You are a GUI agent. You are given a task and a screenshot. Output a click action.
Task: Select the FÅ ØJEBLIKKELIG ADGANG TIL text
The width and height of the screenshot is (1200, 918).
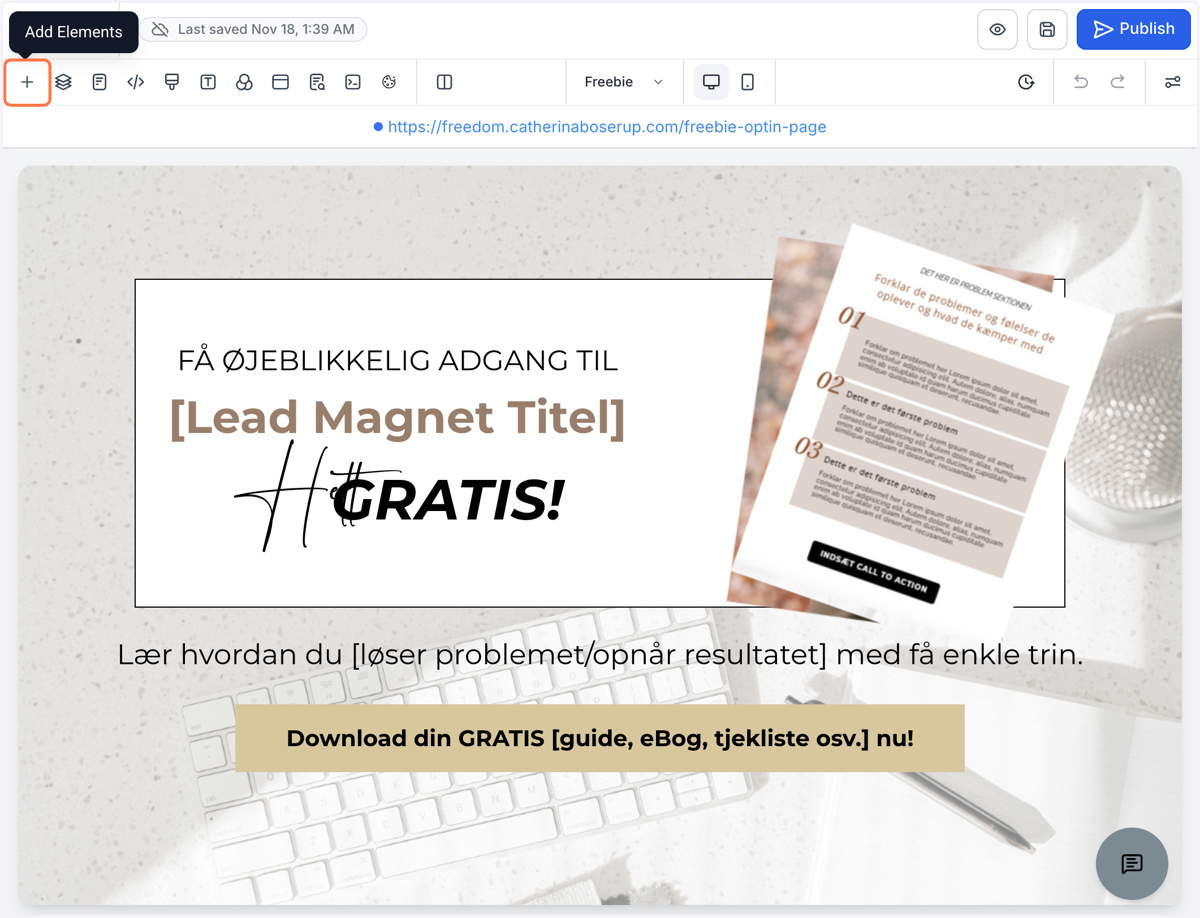(x=398, y=360)
